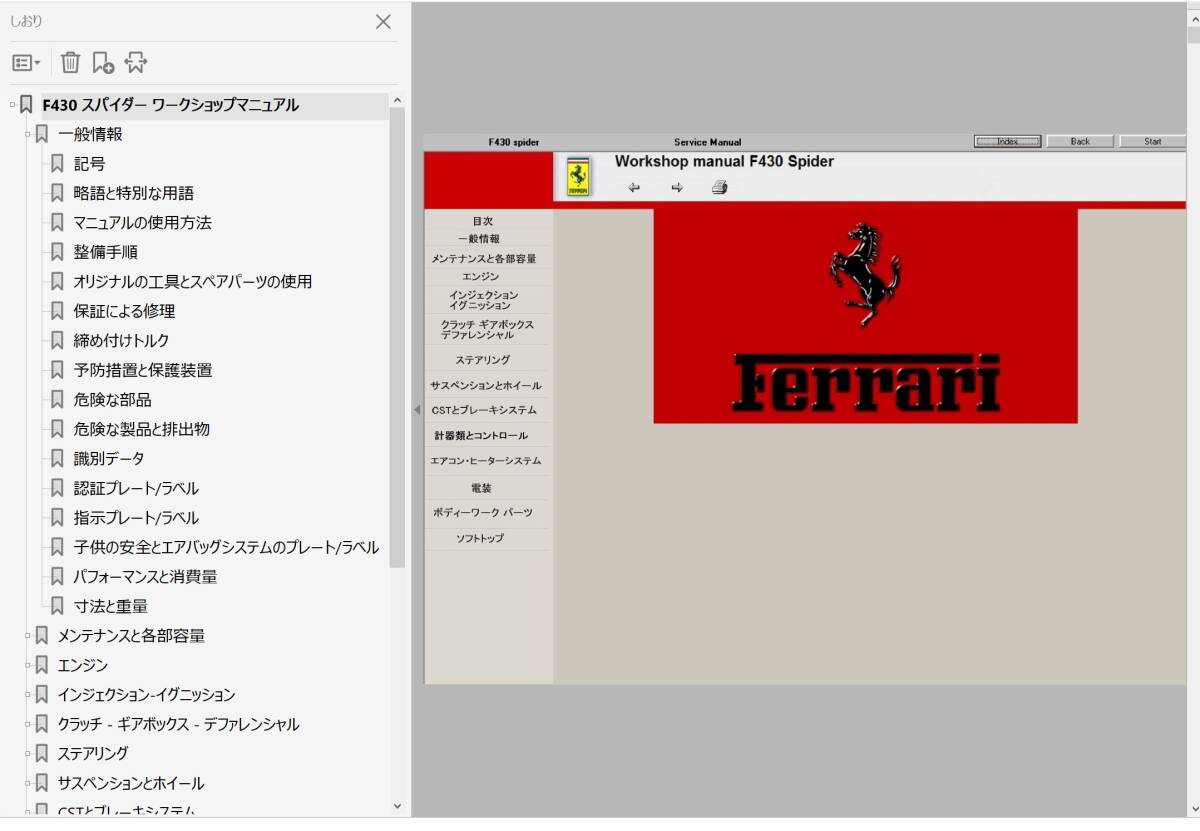Select 計器類とコントロール in manual side menu
This screenshot has width=1200, height=831.
click(x=481, y=436)
